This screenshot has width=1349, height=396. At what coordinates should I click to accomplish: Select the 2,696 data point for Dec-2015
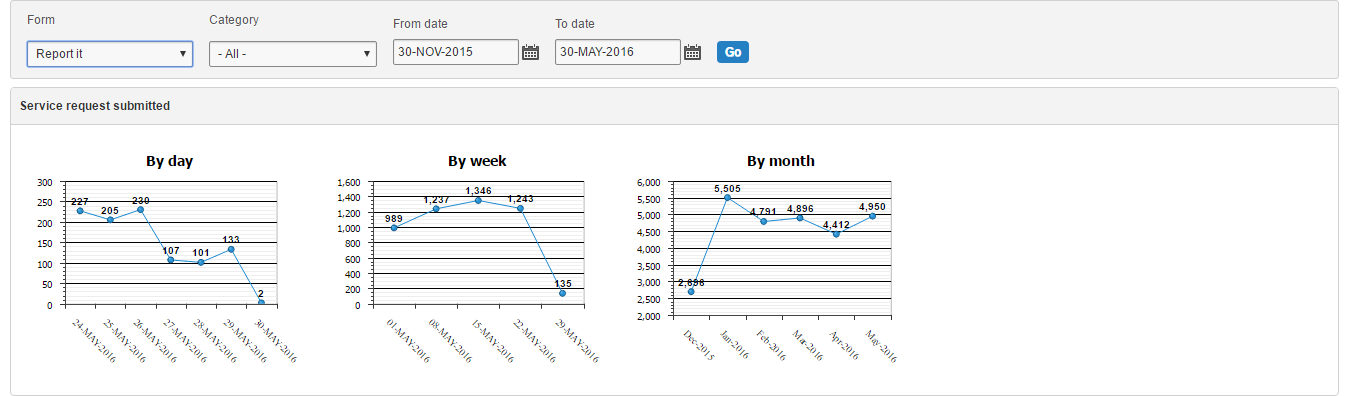point(691,292)
